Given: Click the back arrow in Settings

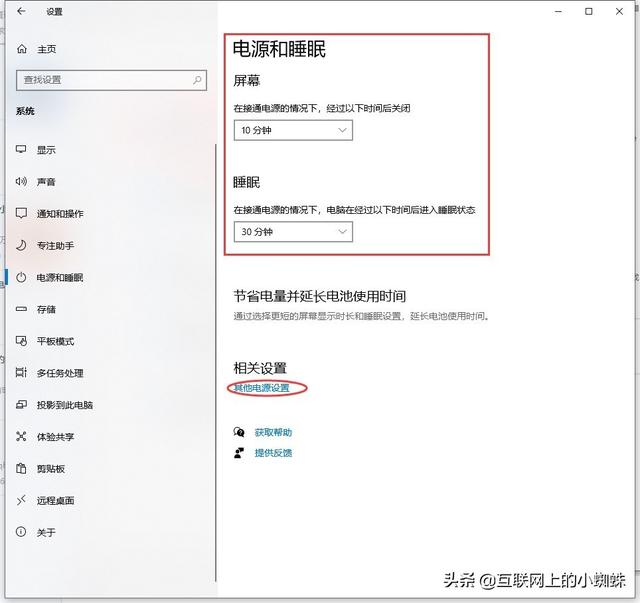Looking at the screenshot, I should click(21, 11).
